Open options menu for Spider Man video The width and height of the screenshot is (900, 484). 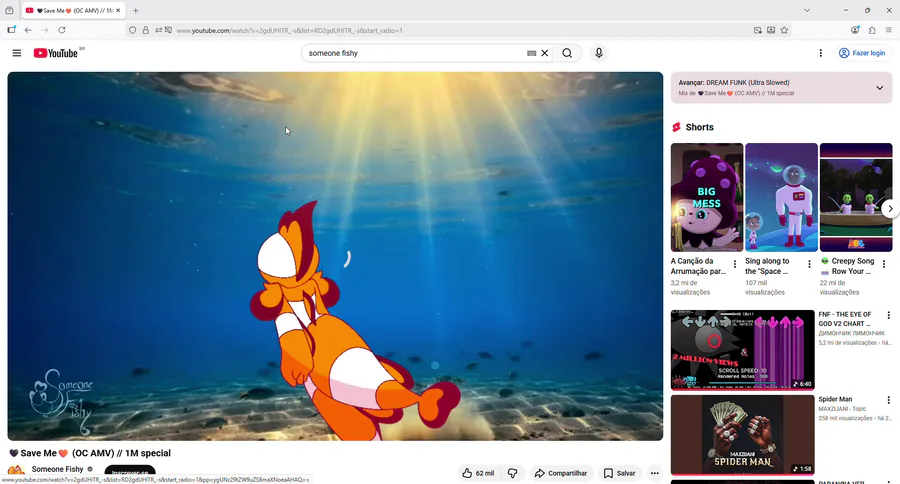point(889,400)
